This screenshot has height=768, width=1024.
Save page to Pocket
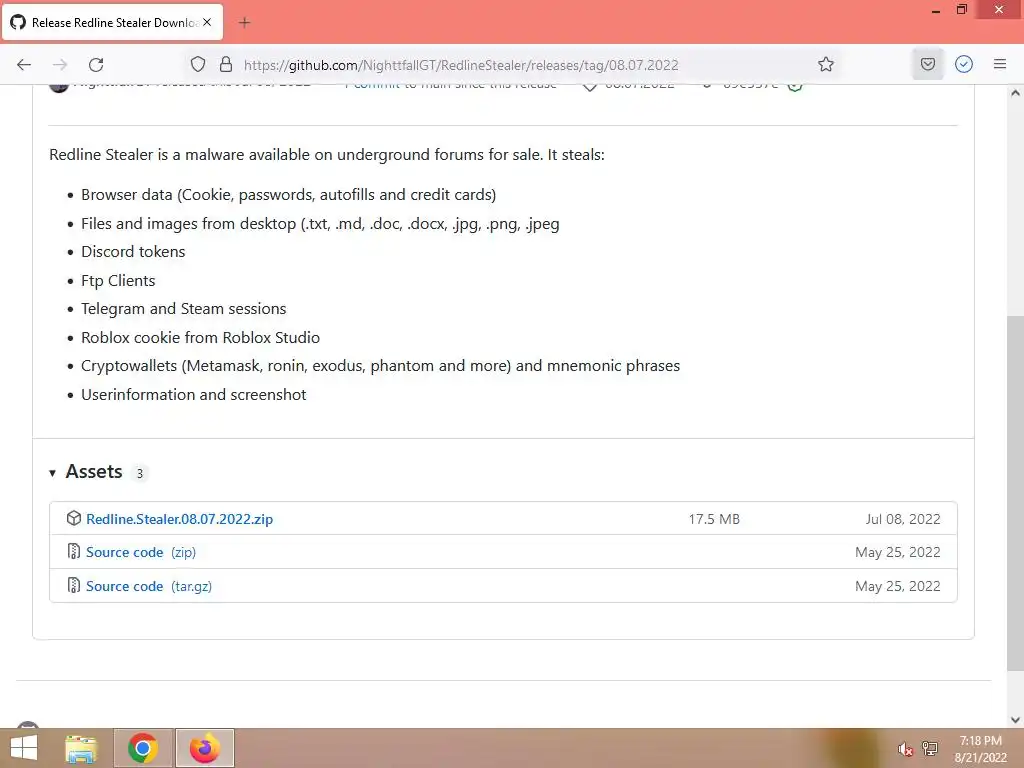tap(927, 64)
